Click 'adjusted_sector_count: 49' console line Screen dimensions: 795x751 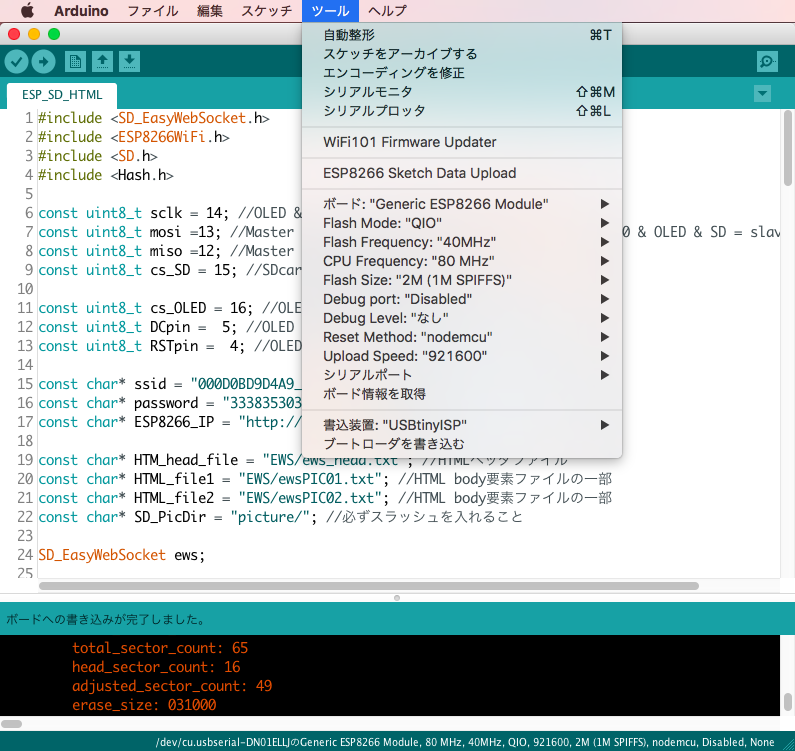coord(172,686)
